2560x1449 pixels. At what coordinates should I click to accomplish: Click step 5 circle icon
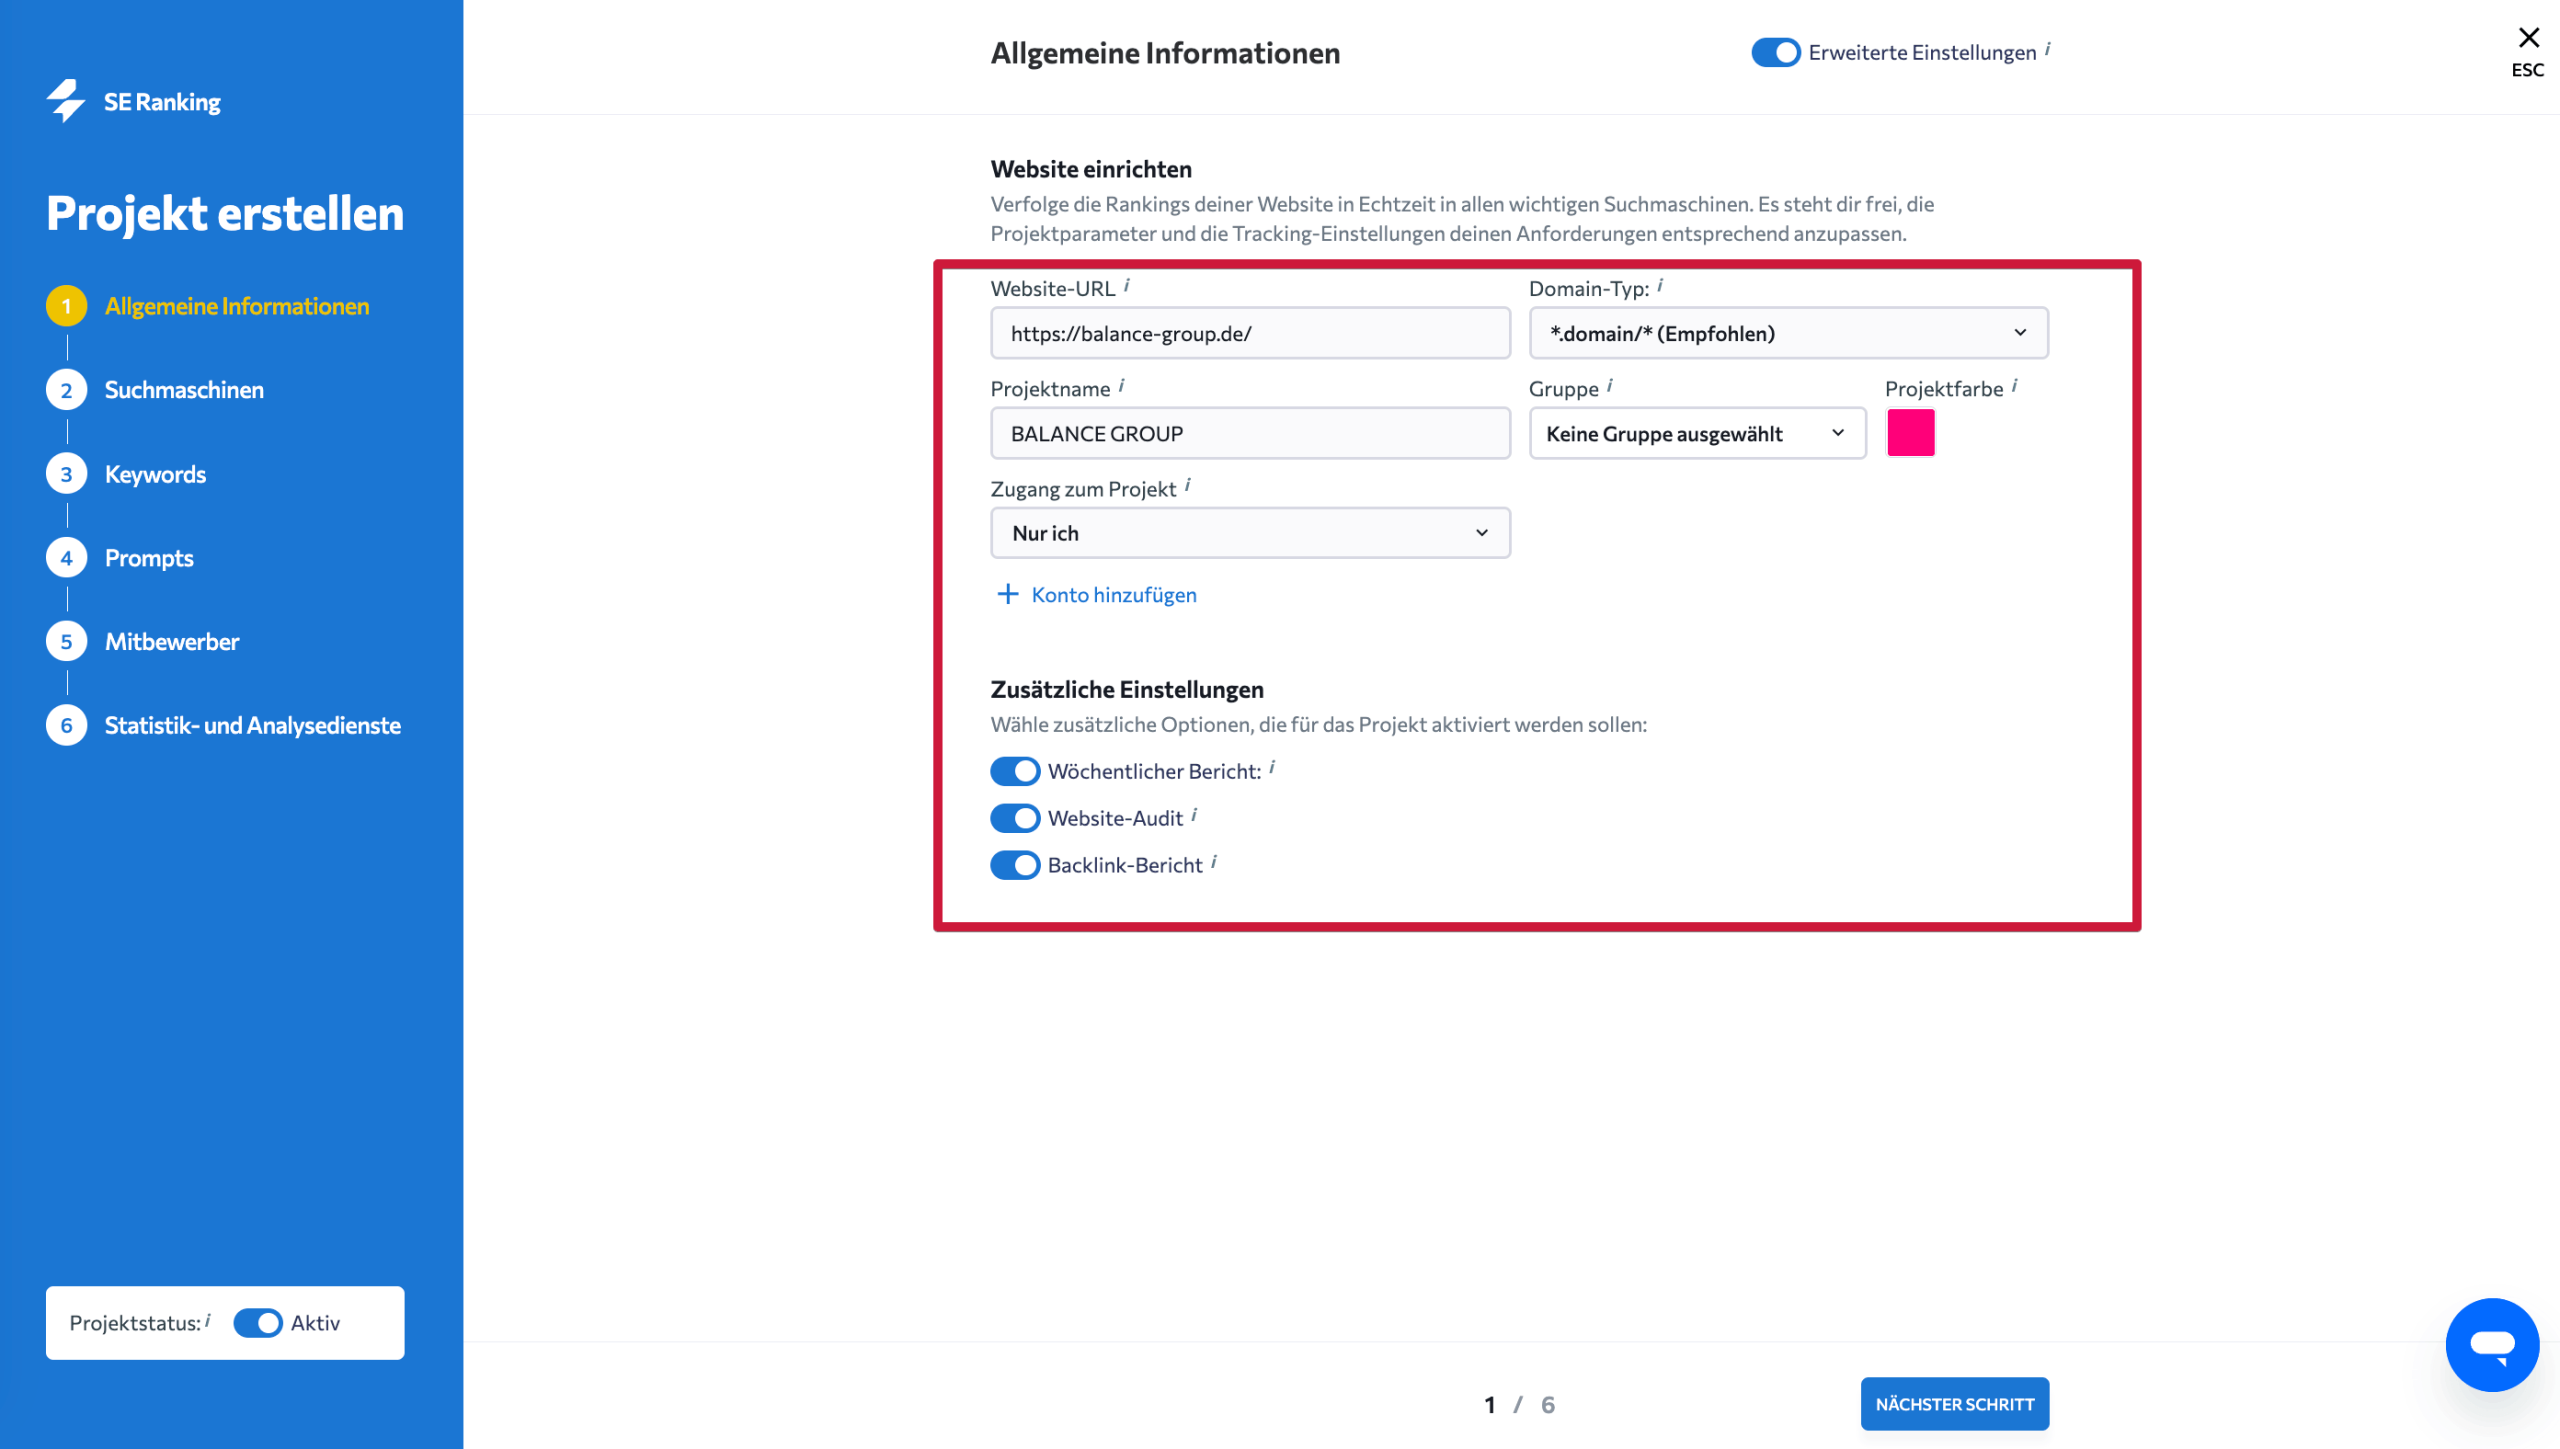(66, 642)
